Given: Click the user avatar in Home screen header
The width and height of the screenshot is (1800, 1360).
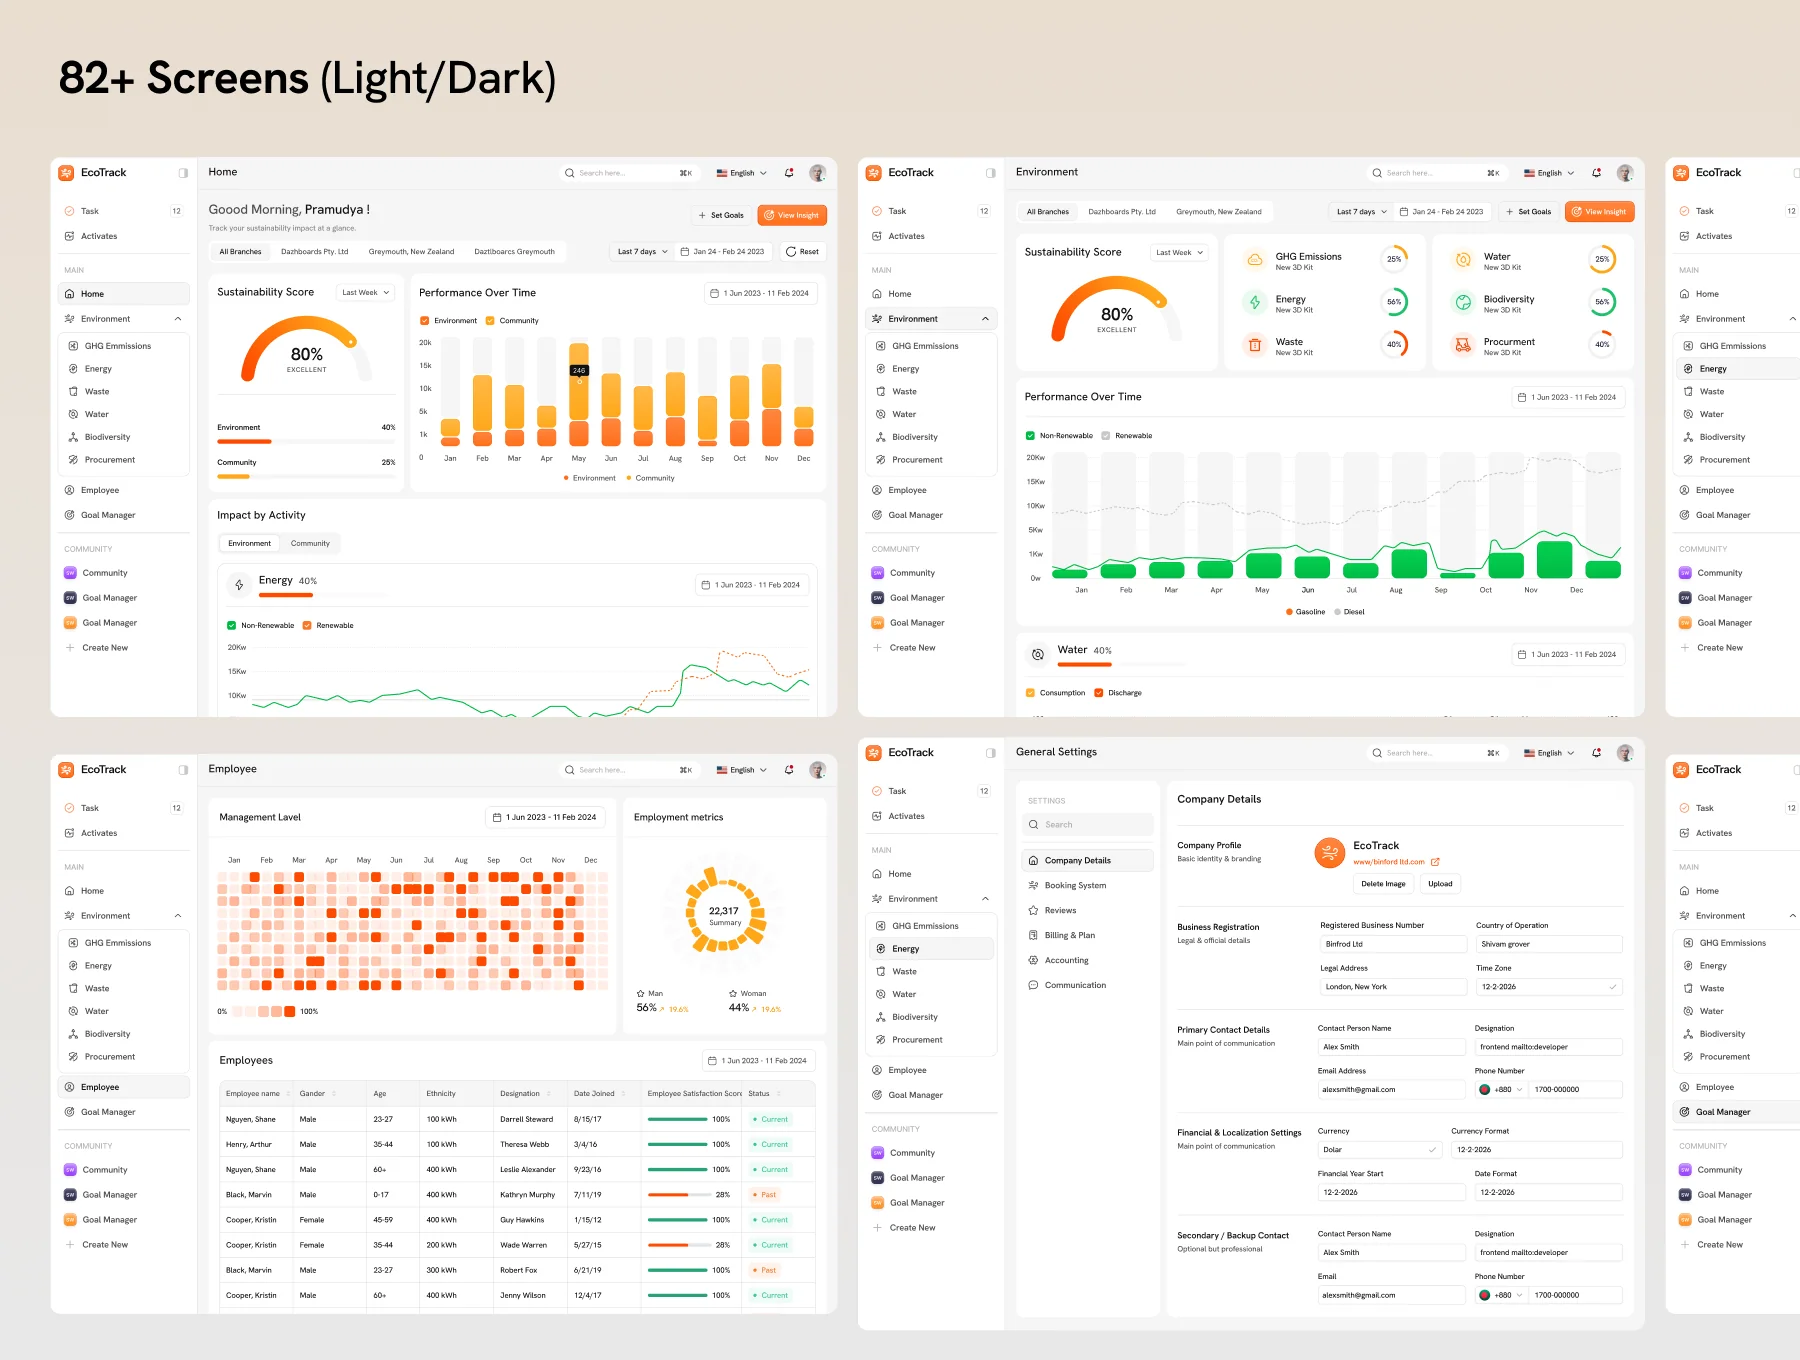Looking at the screenshot, I should [818, 173].
